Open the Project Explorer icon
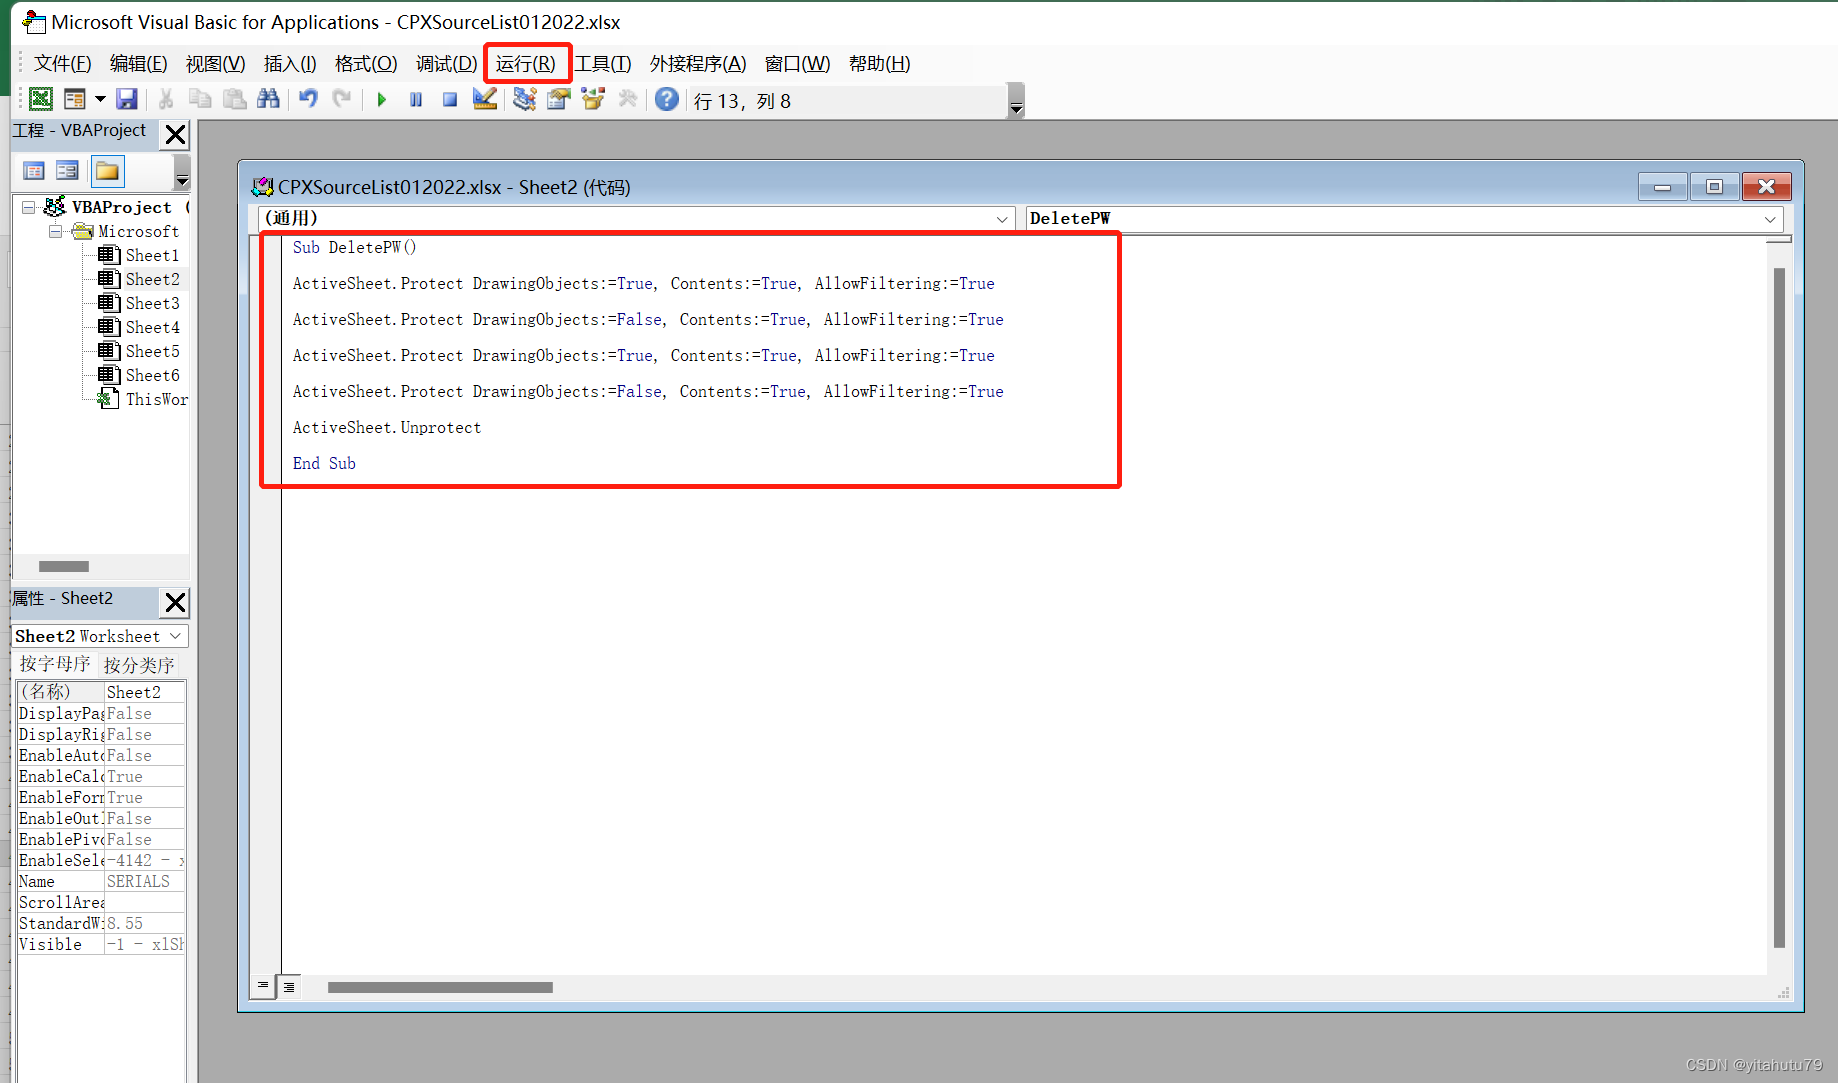Viewport: 1838px width, 1083px height. point(525,99)
